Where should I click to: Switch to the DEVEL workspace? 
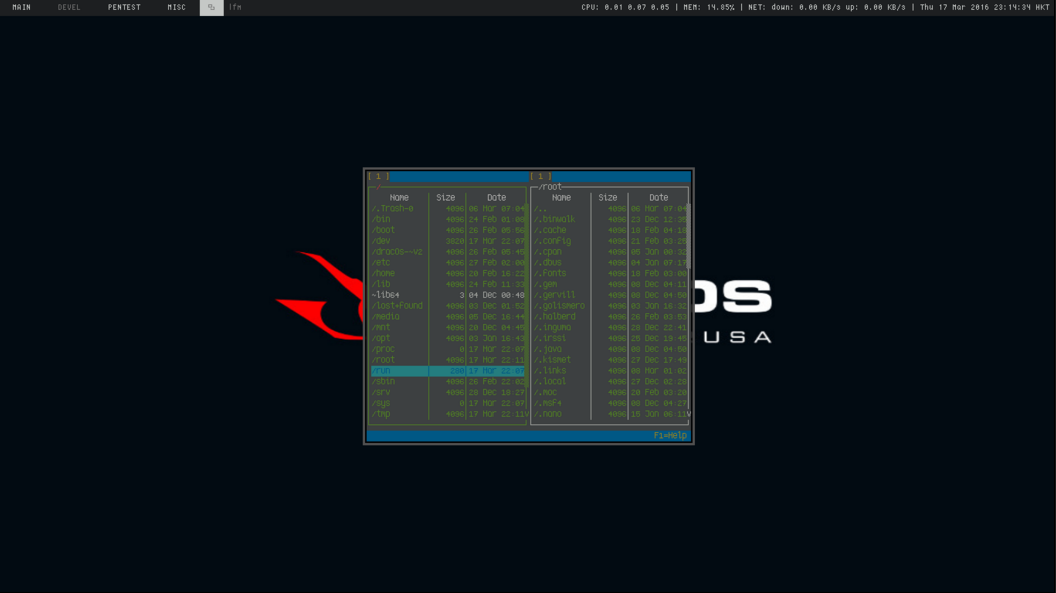(x=69, y=7)
